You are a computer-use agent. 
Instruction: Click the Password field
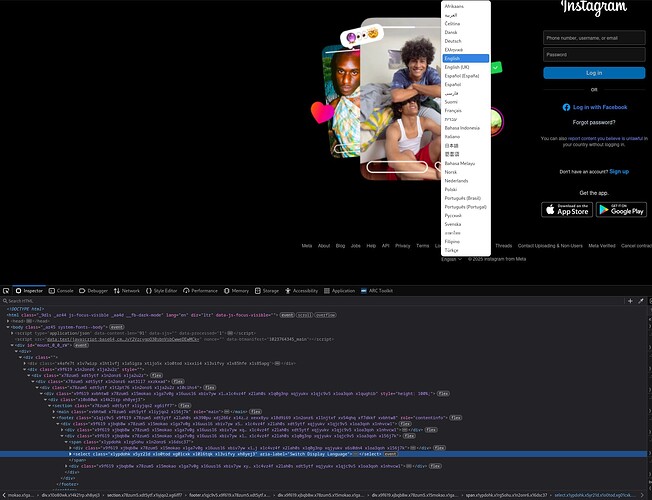coord(594,54)
